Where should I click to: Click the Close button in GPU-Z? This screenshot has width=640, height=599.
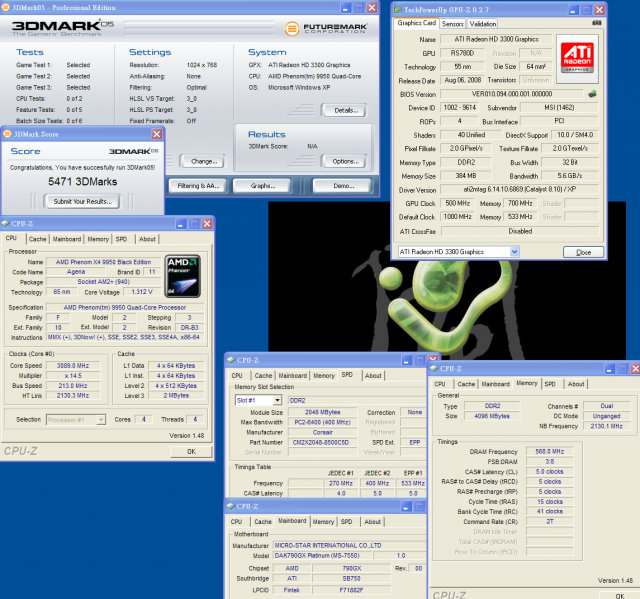583,252
